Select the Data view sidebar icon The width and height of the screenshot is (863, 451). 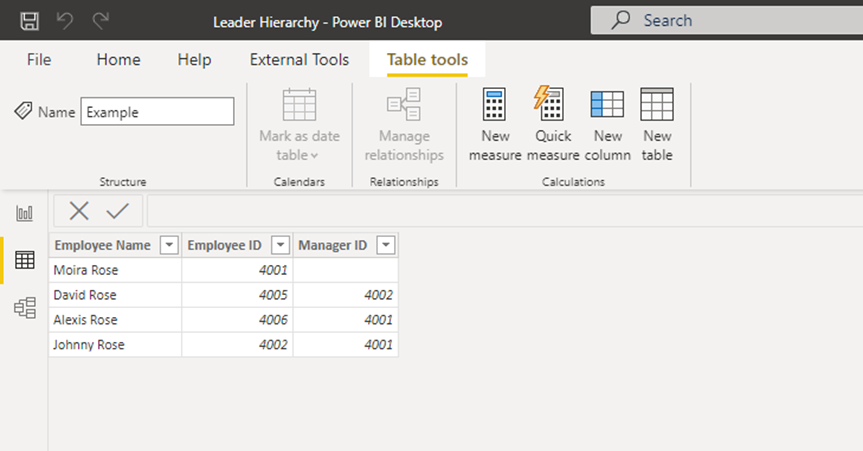tap(25, 260)
